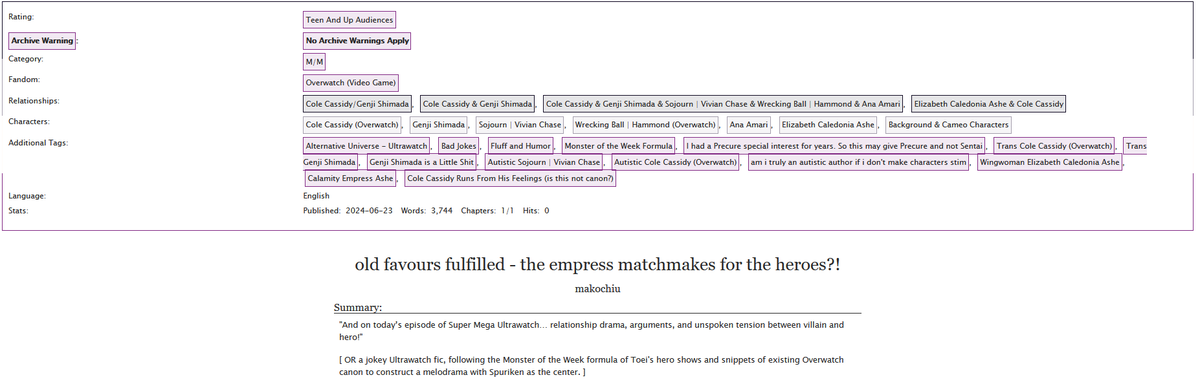Image resolution: width=1200 pixels, height=384 pixels.
Task: Select the Category label
Action: (x=26, y=59)
